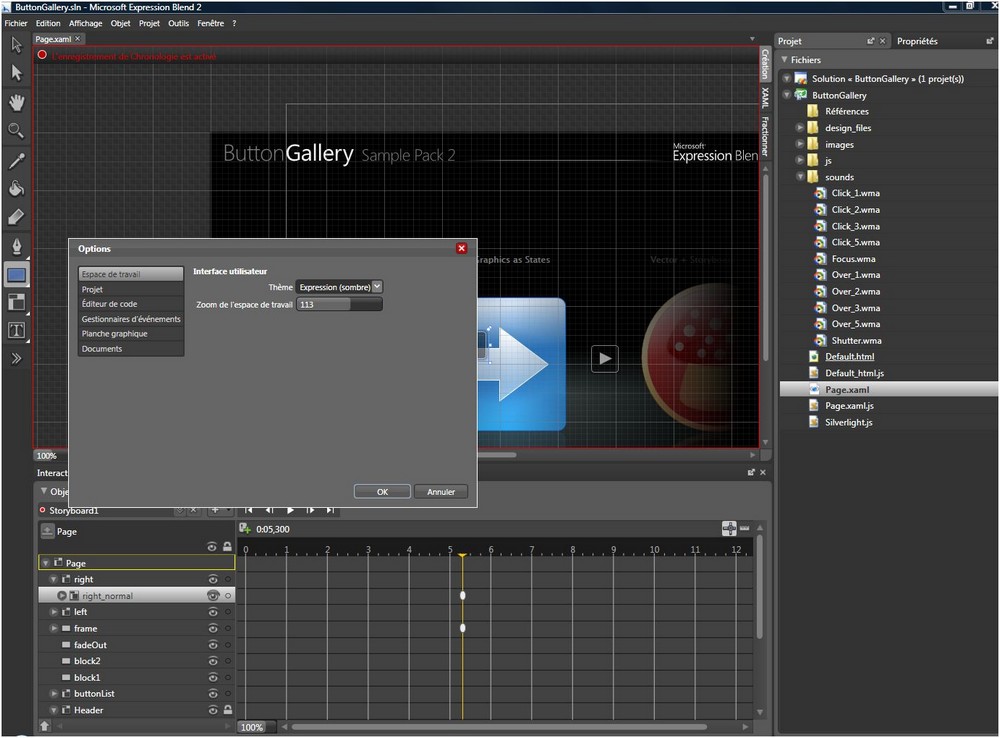Select the Planche graphique category
The width and height of the screenshot is (1000, 738).
click(131, 334)
